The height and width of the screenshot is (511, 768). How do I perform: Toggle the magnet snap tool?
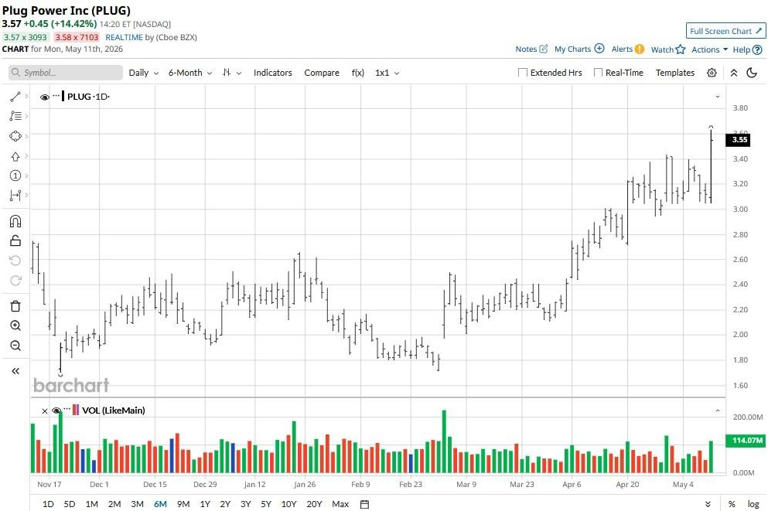pos(15,221)
